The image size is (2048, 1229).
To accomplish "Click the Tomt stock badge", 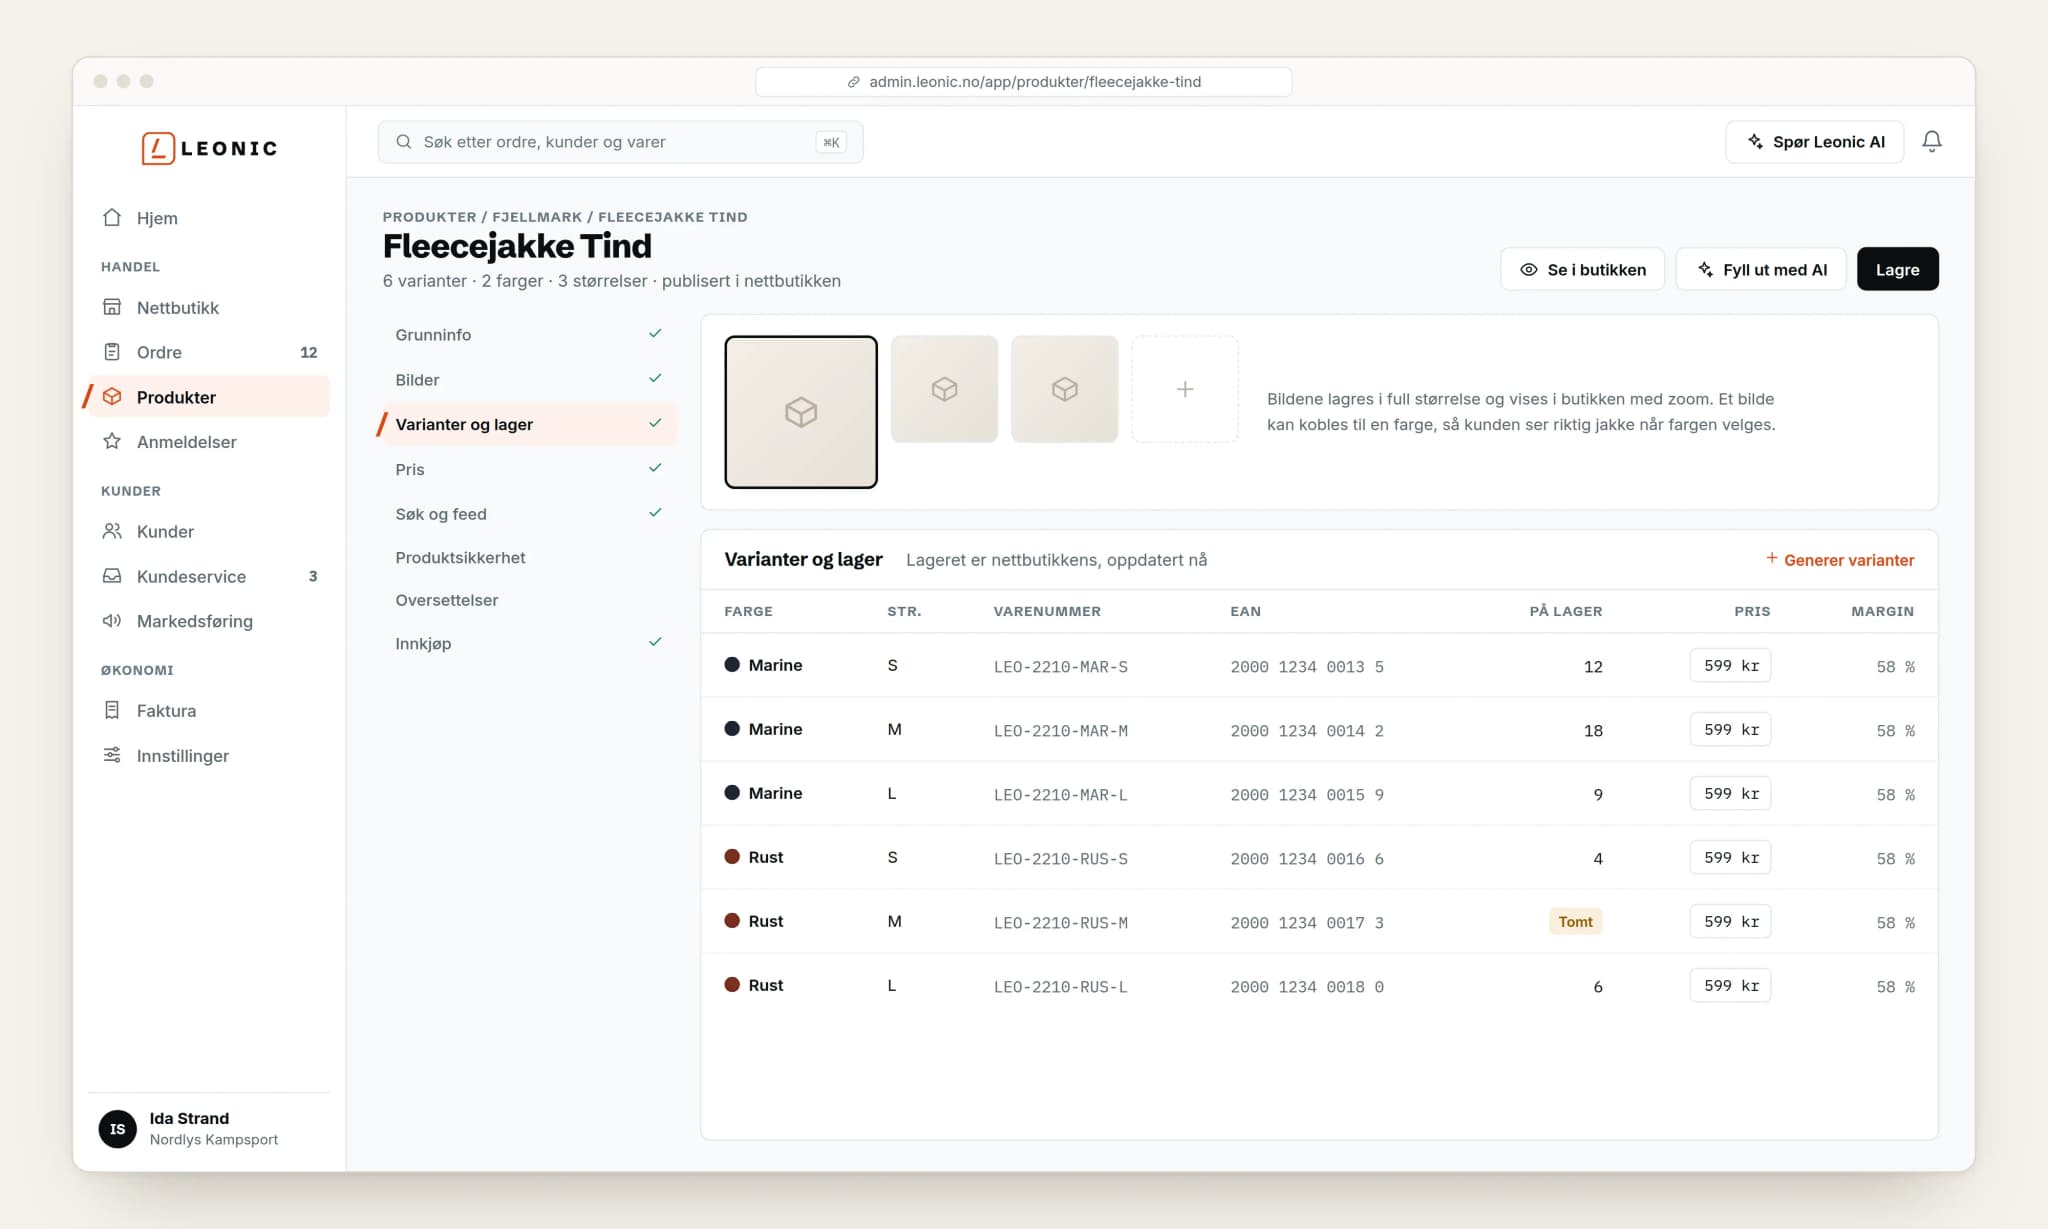I will (1575, 921).
